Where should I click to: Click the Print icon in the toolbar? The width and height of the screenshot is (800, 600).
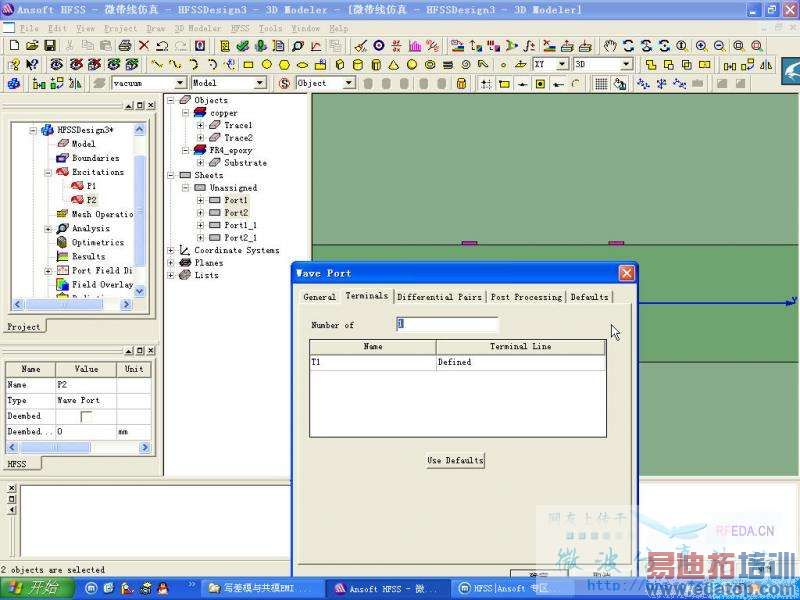125,46
